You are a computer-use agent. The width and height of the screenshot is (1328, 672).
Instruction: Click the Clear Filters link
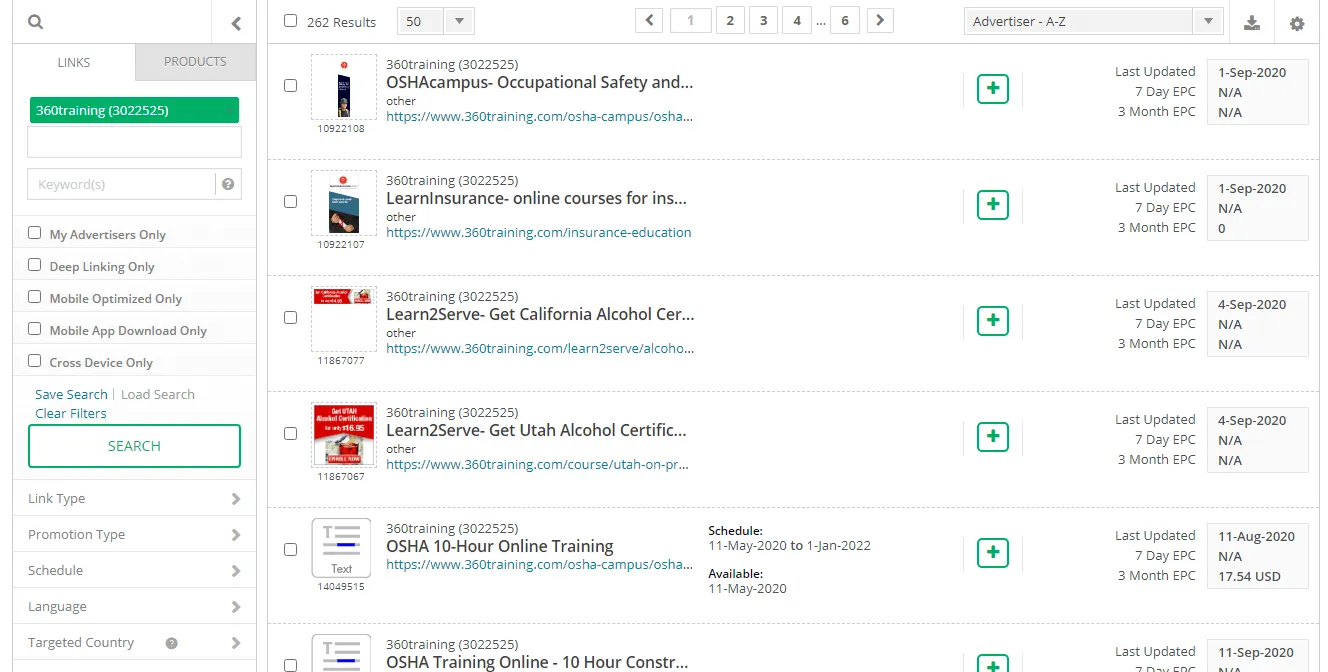tap(70, 413)
